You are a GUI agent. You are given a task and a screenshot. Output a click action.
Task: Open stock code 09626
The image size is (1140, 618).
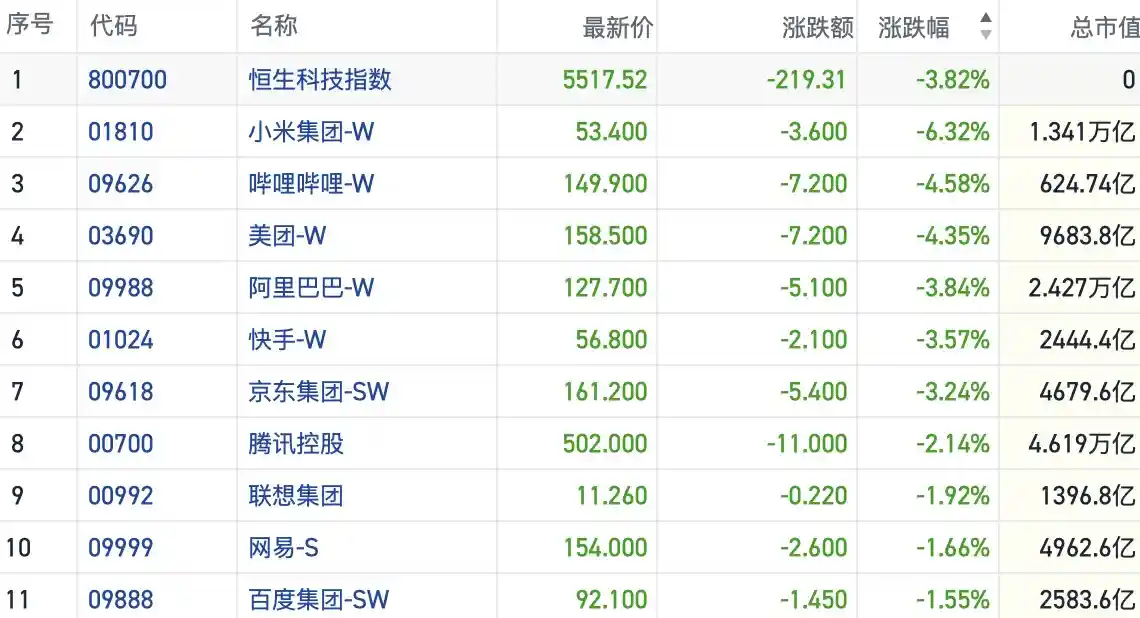point(121,184)
